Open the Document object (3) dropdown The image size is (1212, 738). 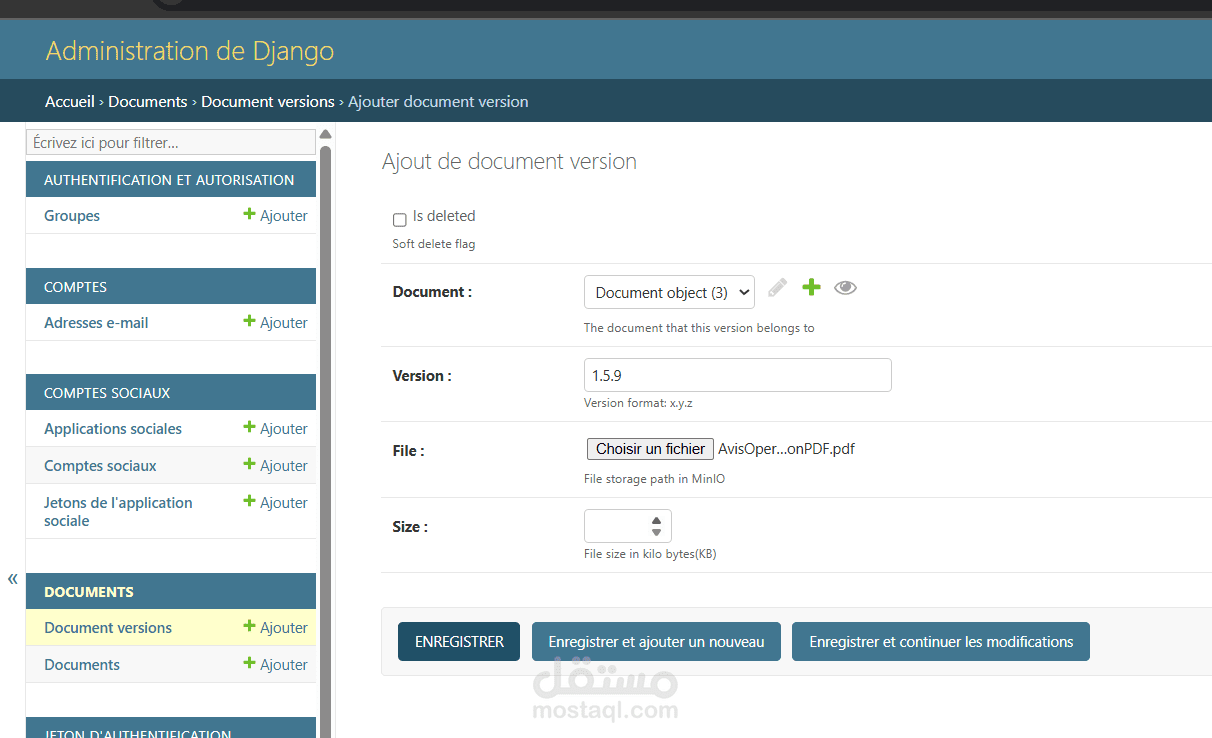pos(669,293)
